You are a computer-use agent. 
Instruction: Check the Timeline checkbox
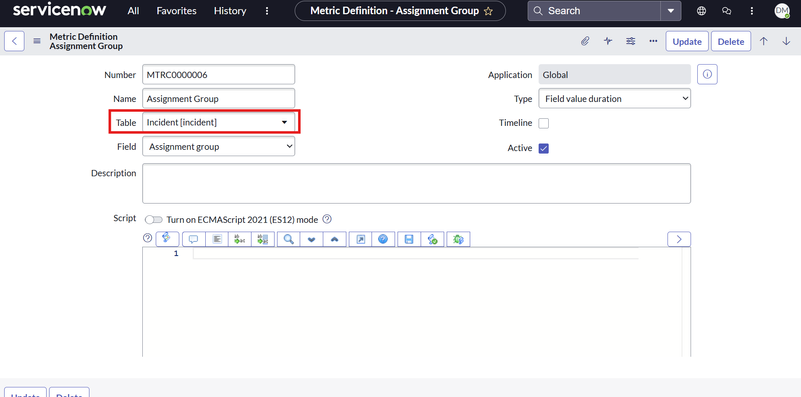[544, 123]
